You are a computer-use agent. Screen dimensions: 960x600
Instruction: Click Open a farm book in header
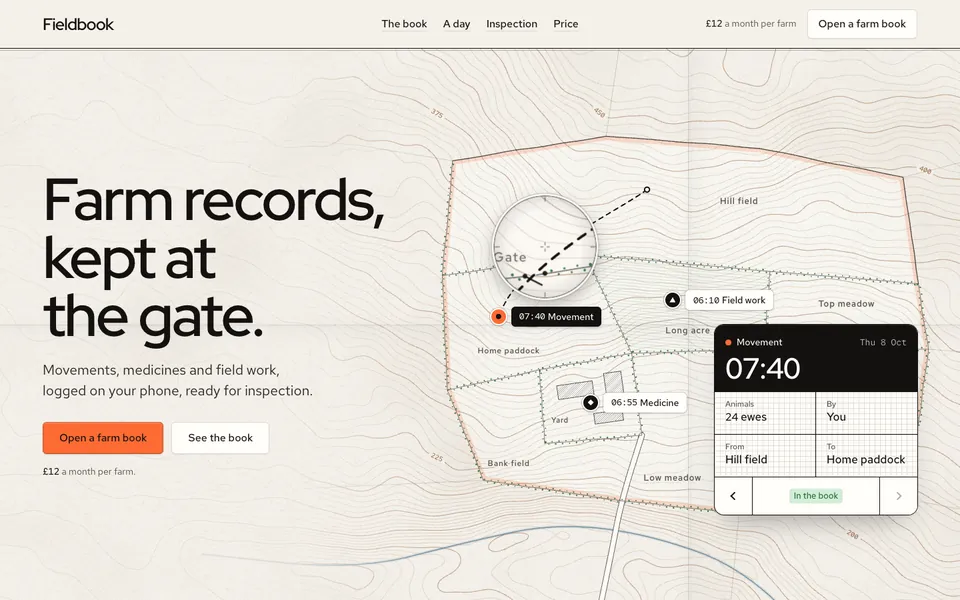[x=861, y=24]
